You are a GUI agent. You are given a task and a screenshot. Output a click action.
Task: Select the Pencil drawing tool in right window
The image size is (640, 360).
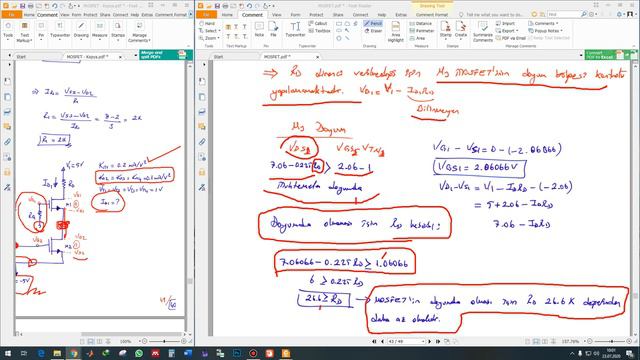coord(373,24)
